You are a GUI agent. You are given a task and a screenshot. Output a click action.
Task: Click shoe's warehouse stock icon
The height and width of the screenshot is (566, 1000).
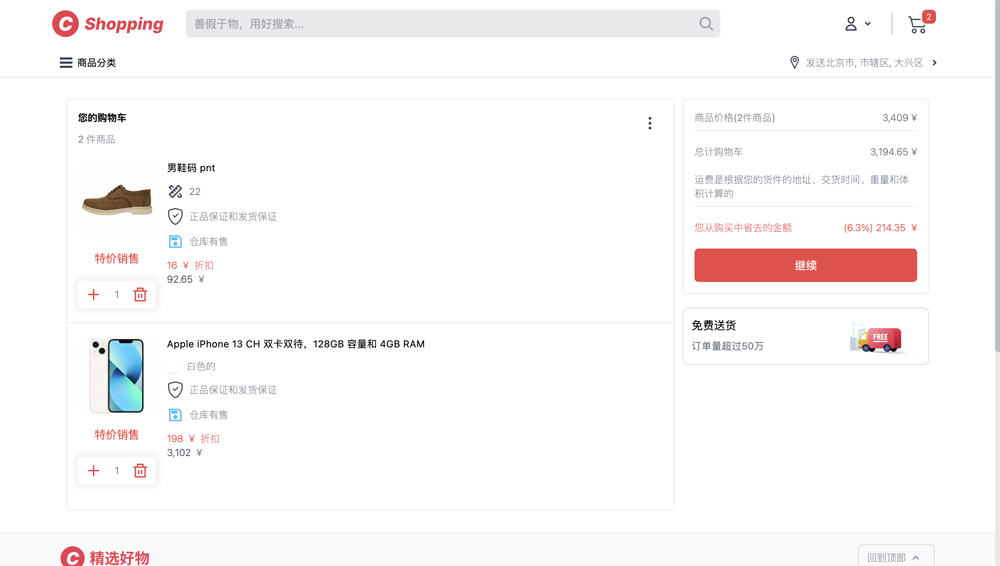pos(175,241)
